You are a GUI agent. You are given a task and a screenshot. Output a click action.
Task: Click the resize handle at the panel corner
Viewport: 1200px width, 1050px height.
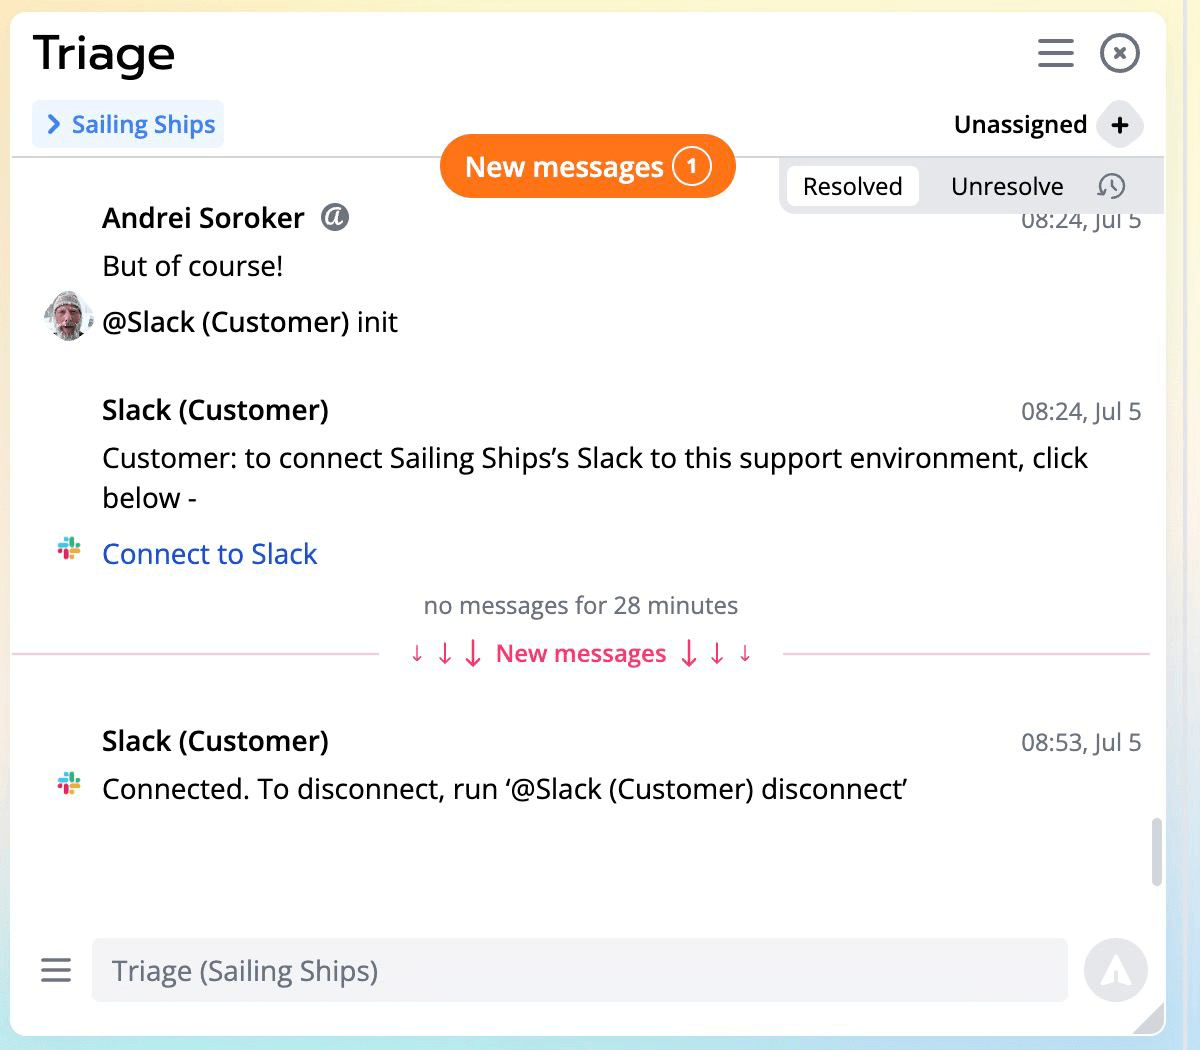pos(1150,1018)
